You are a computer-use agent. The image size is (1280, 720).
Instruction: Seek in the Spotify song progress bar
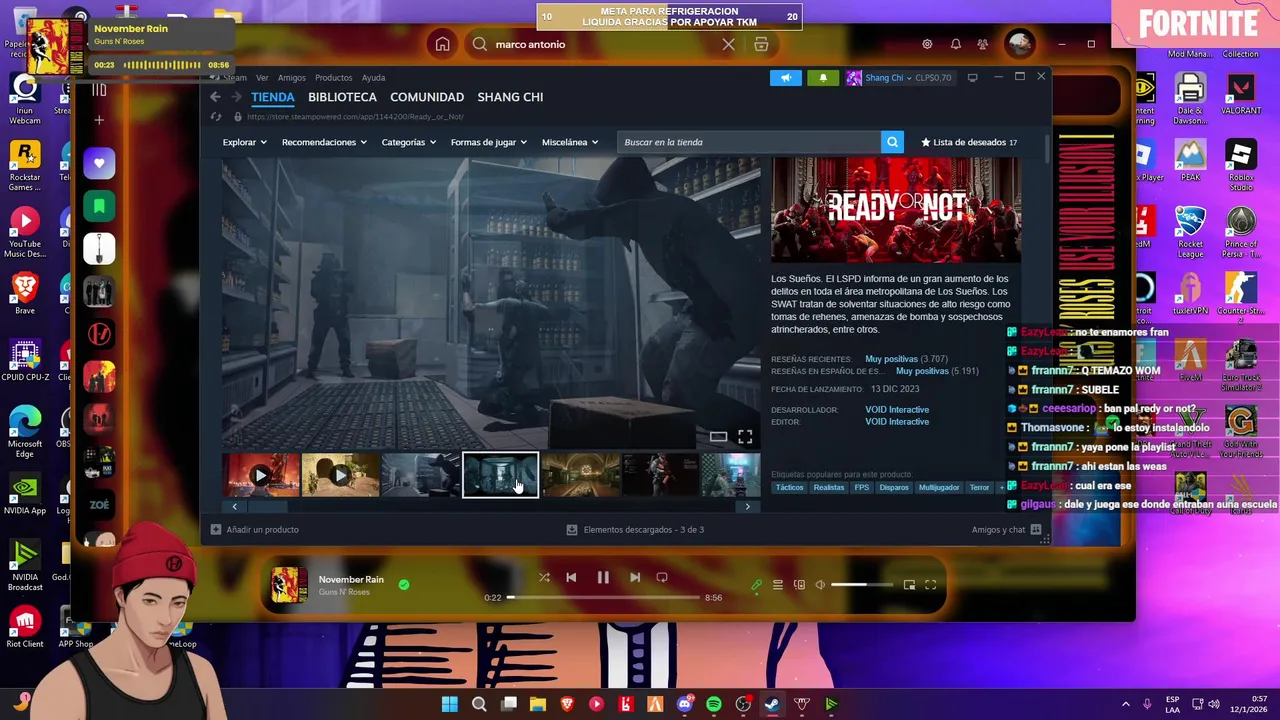pyautogui.click(x=603, y=598)
